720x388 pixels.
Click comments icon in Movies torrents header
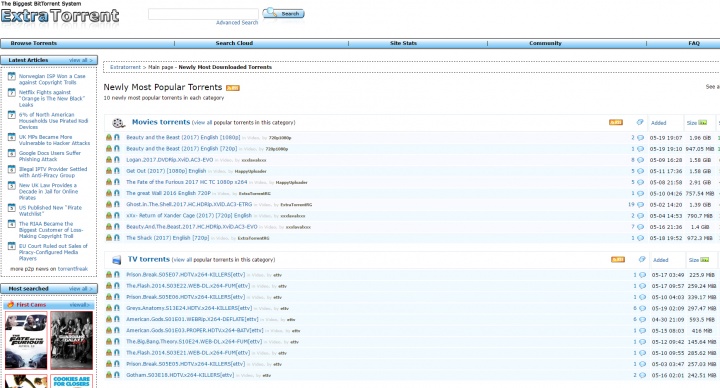[x=640, y=122]
